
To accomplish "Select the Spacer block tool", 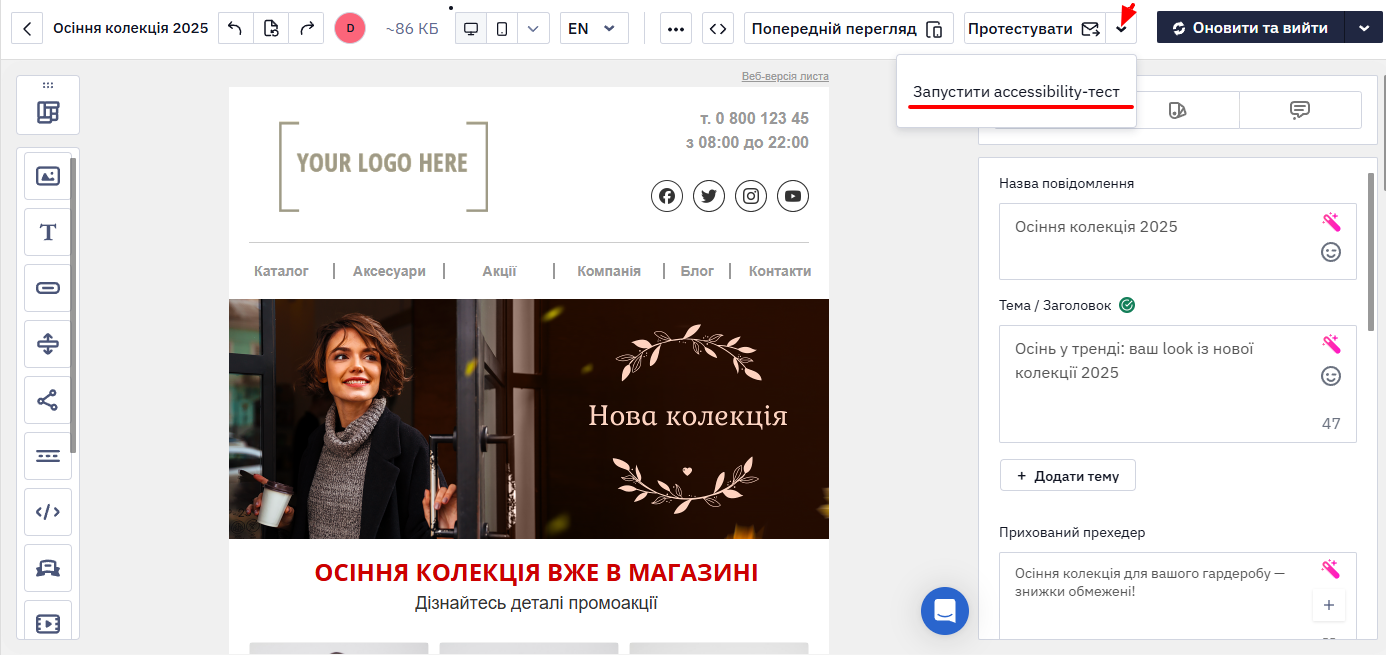I will 48,344.
